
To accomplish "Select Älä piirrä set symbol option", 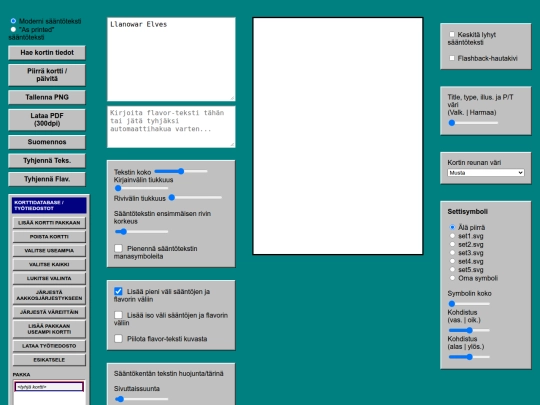I will [452, 227].
